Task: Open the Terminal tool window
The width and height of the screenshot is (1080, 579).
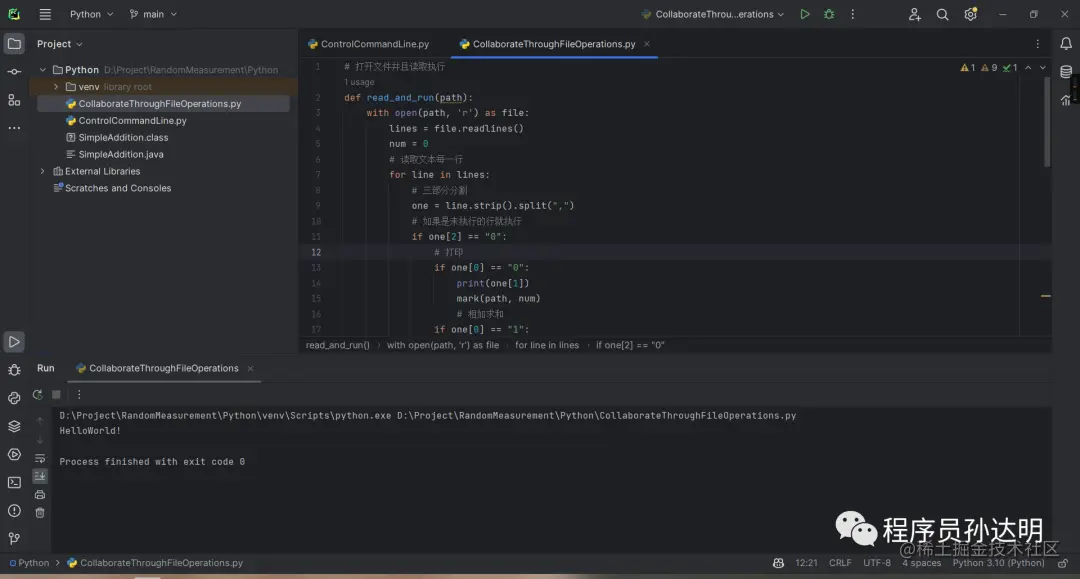Action: point(14,483)
